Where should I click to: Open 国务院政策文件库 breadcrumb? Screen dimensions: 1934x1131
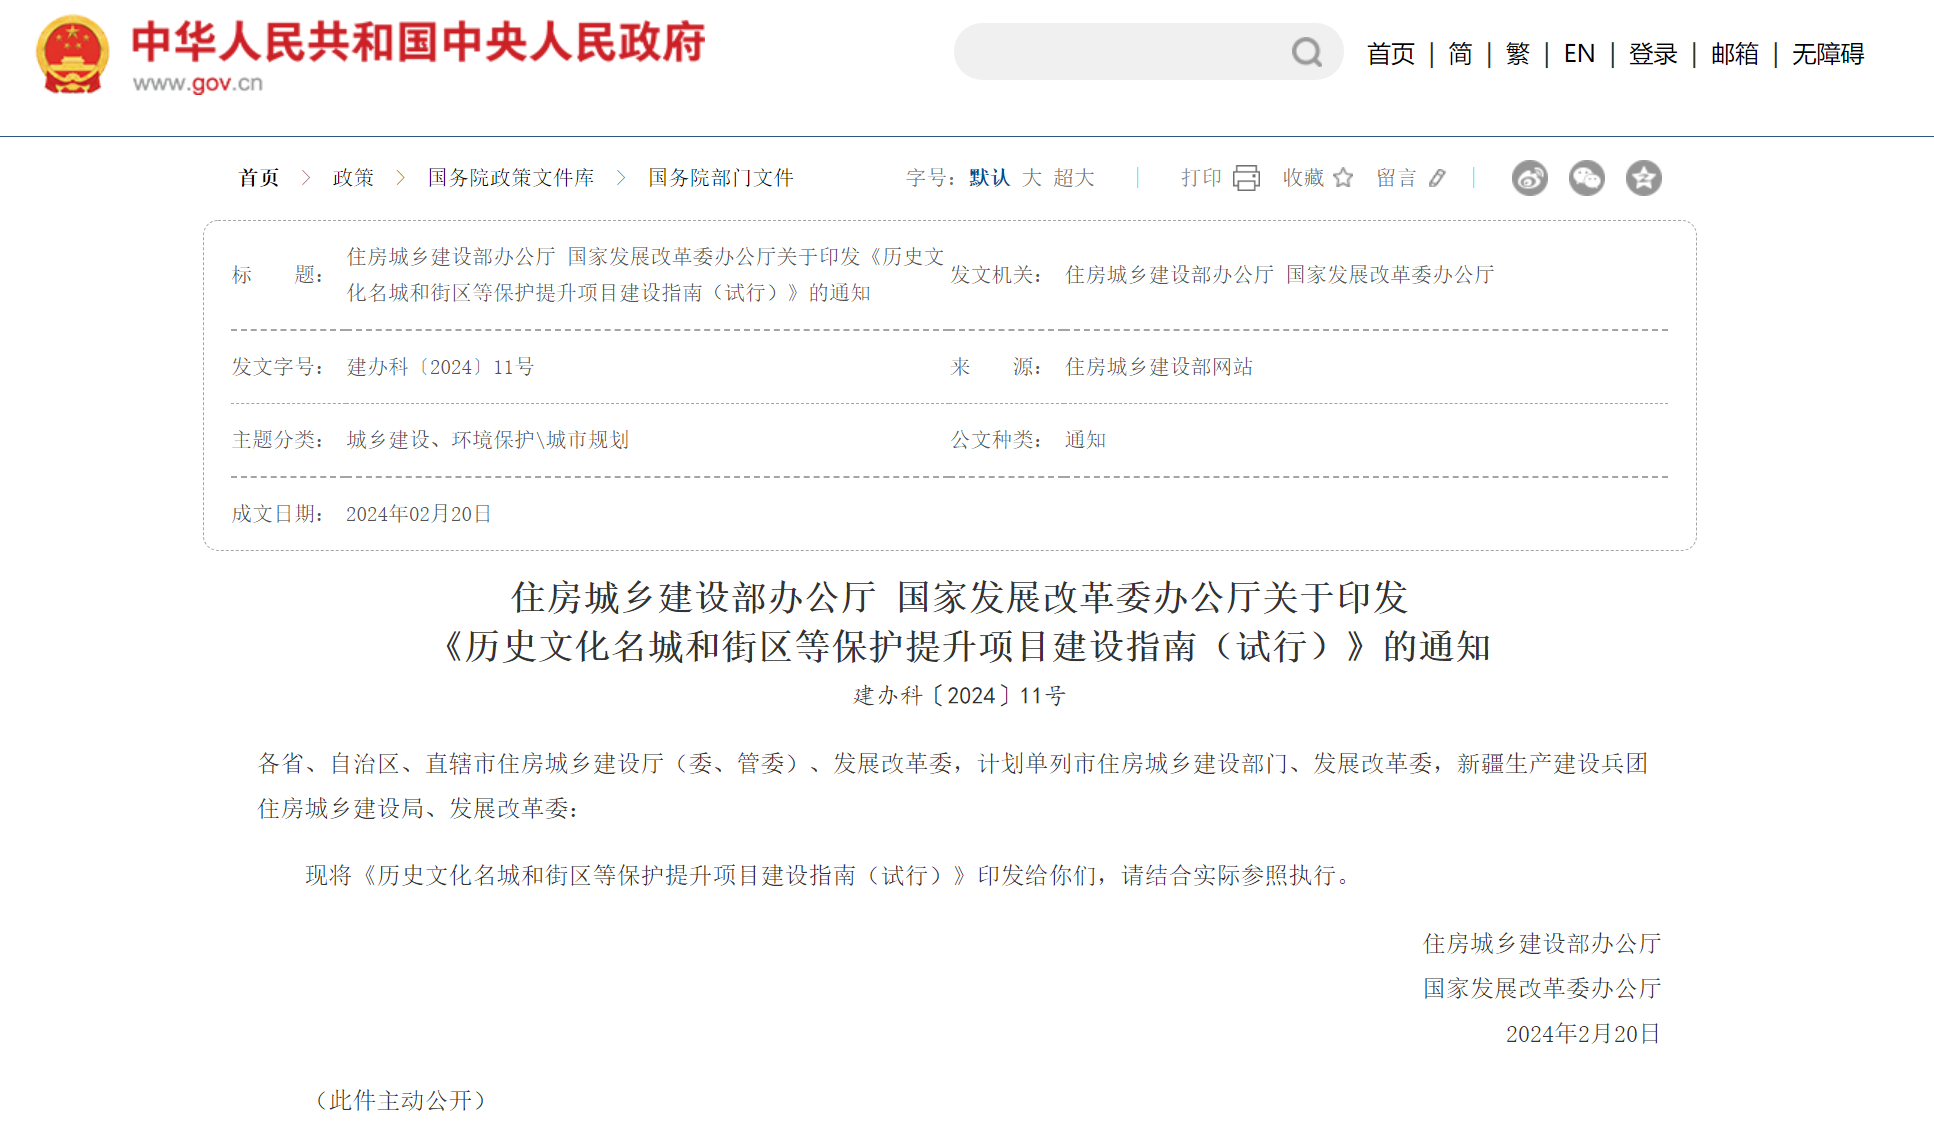coord(511,178)
